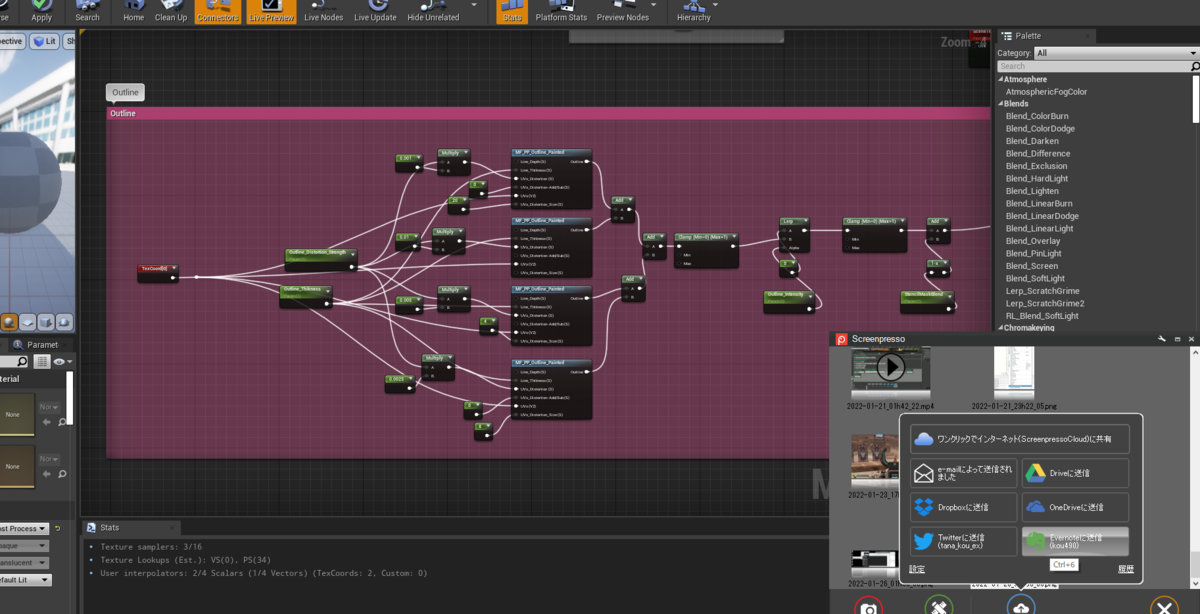
Task: Open Screenpresso wrench settings icon
Action: [x=1162, y=340]
